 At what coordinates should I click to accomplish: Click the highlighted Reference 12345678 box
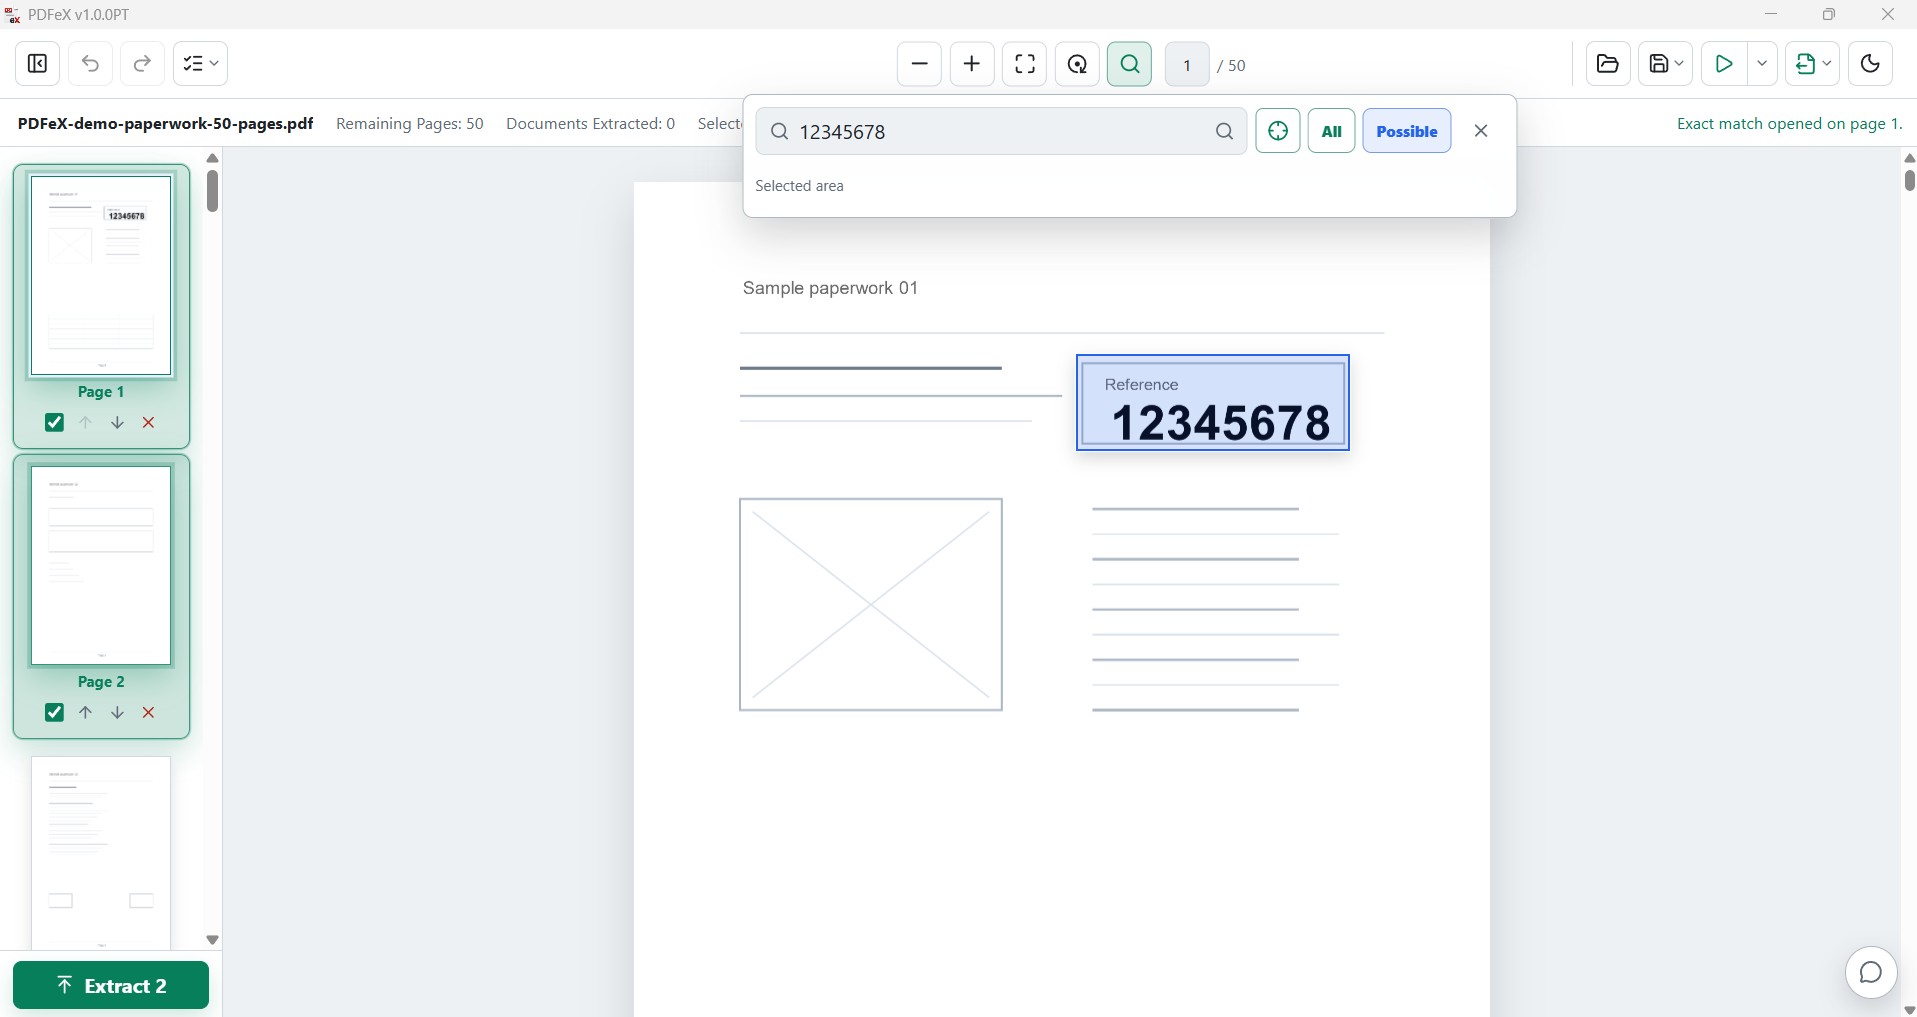pos(1213,403)
